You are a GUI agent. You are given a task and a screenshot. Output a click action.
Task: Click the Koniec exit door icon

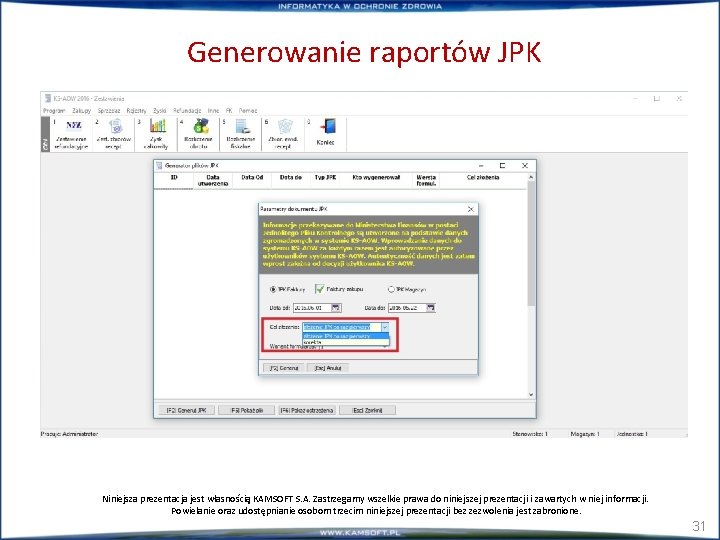pos(328,126)
